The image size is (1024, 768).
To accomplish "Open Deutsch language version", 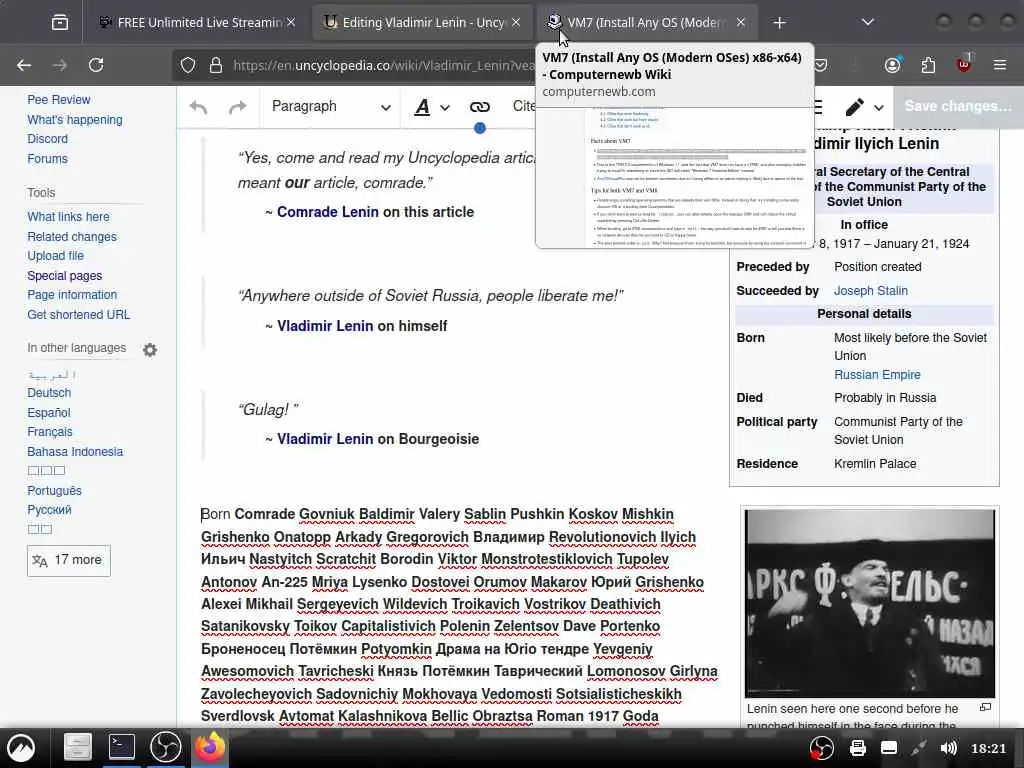I will pos(49,393).
